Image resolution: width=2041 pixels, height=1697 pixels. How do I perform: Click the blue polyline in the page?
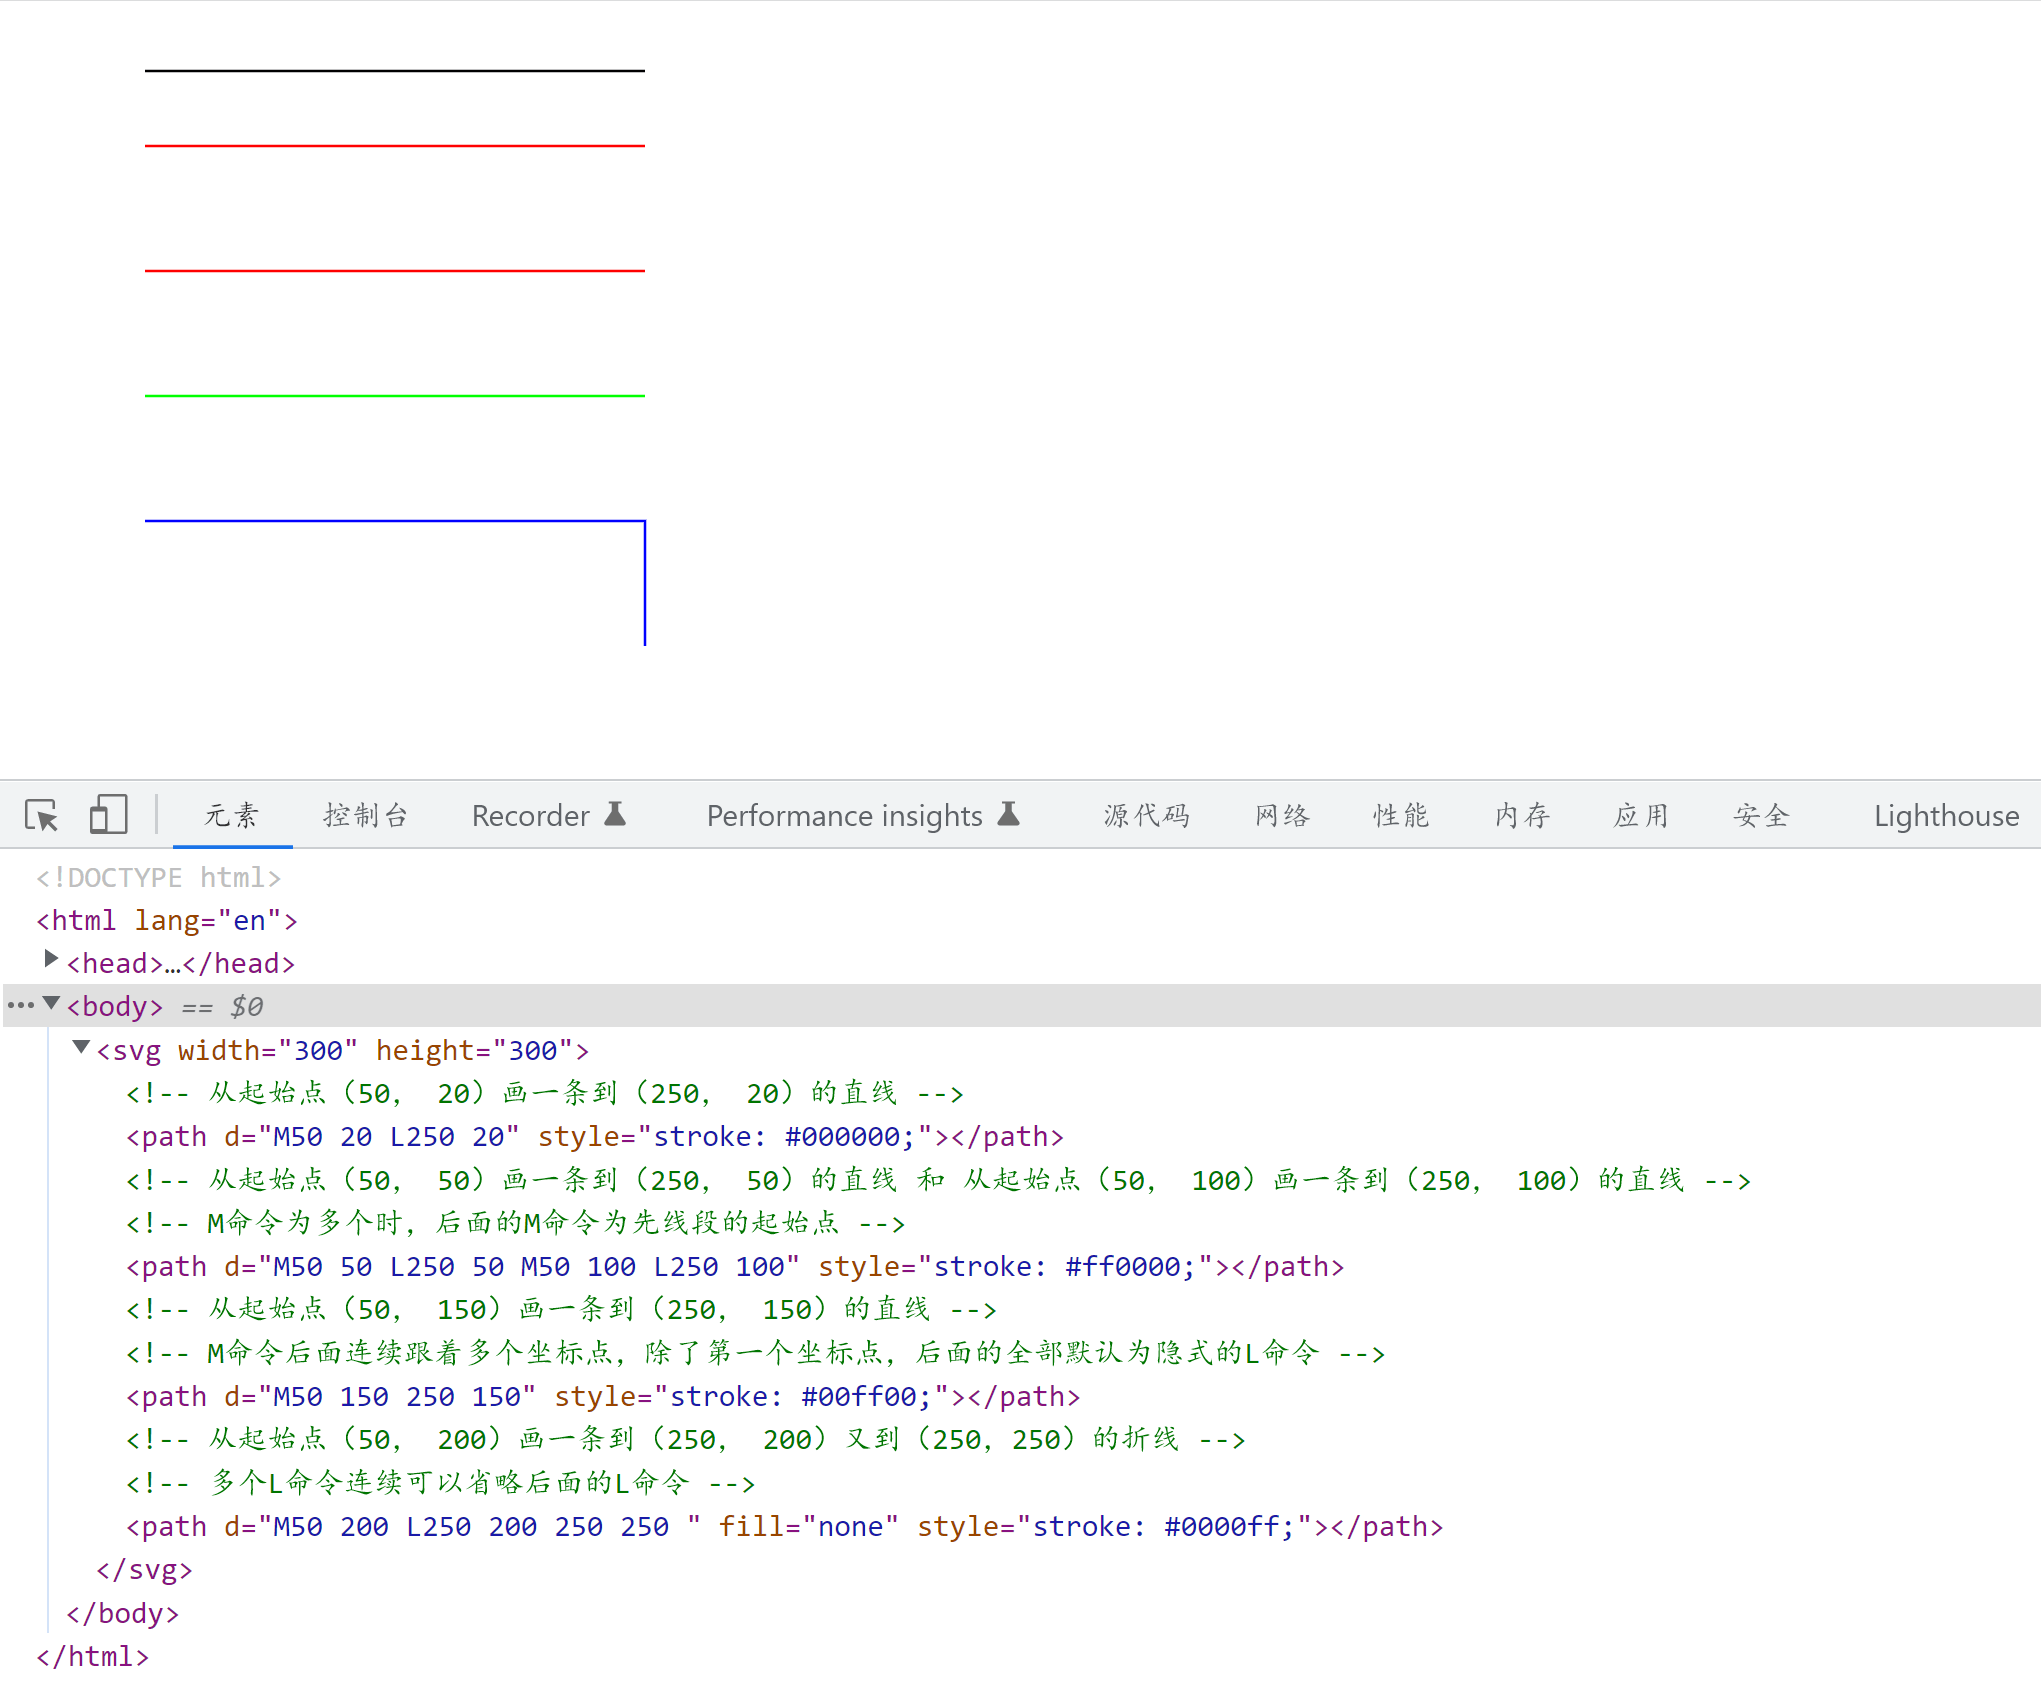click(x=395, y=521)
